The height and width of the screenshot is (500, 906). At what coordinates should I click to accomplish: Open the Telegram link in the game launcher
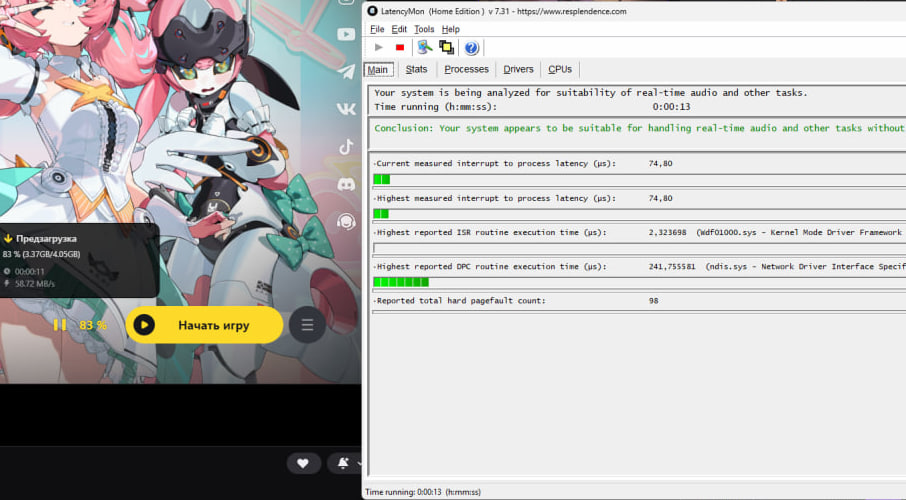(x=346, y=71)
